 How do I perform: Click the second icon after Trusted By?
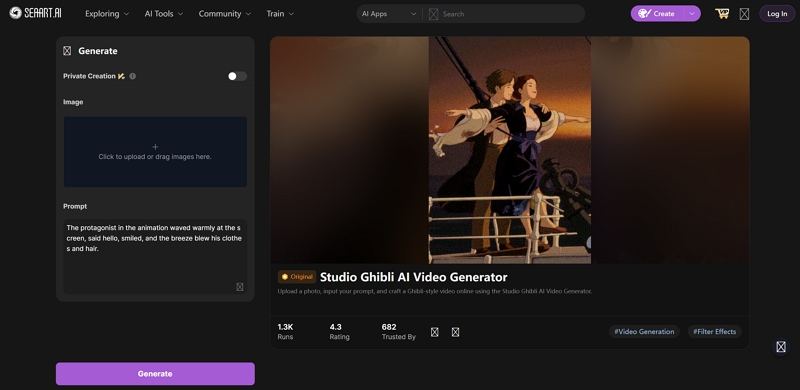coord(456,332)
